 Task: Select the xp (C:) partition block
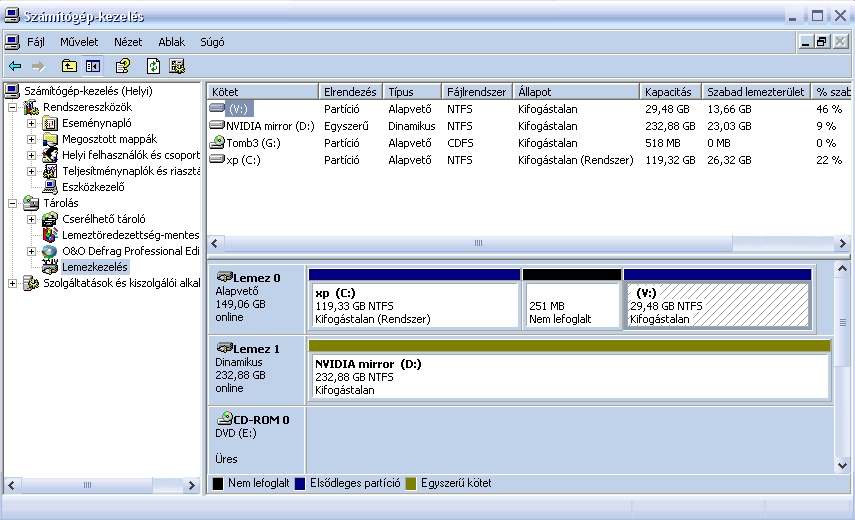414,305
